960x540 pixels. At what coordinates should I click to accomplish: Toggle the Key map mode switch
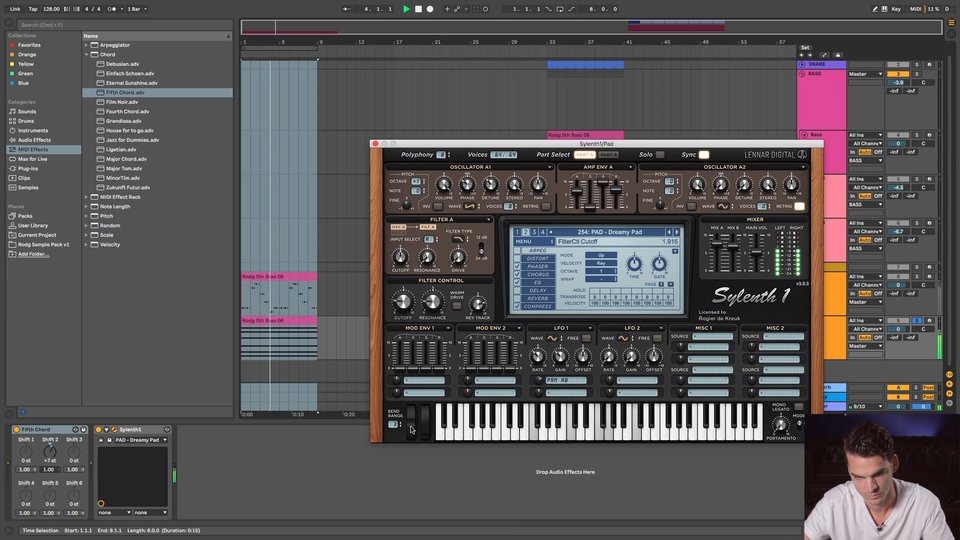896,9
